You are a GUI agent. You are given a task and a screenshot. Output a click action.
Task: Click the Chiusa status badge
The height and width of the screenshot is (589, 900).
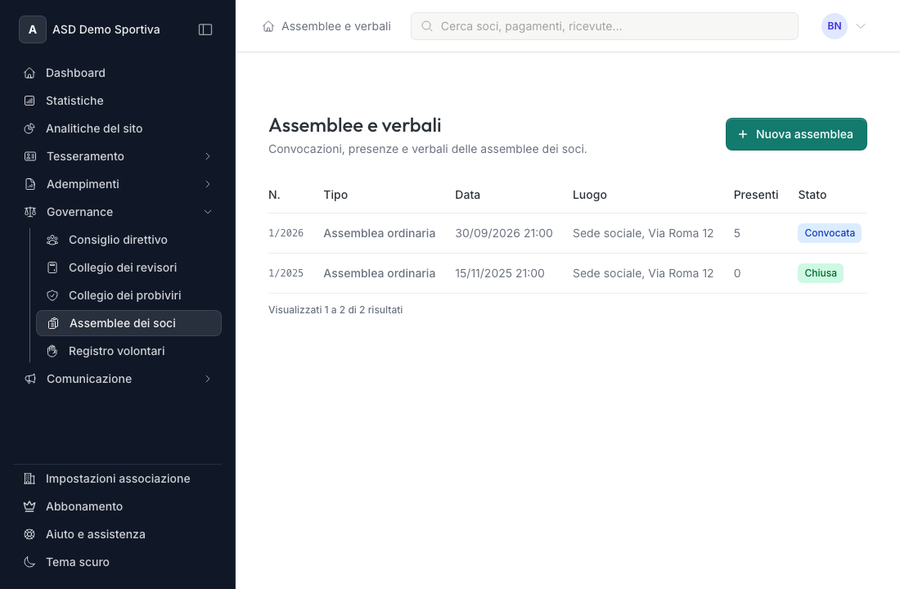820,273
